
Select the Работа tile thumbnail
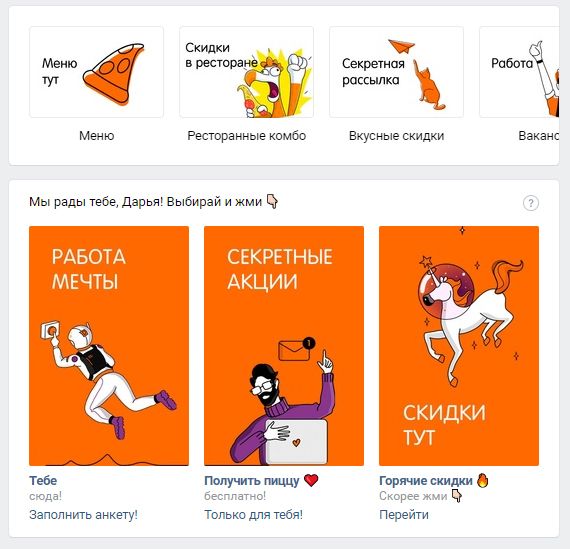[519, 72]
